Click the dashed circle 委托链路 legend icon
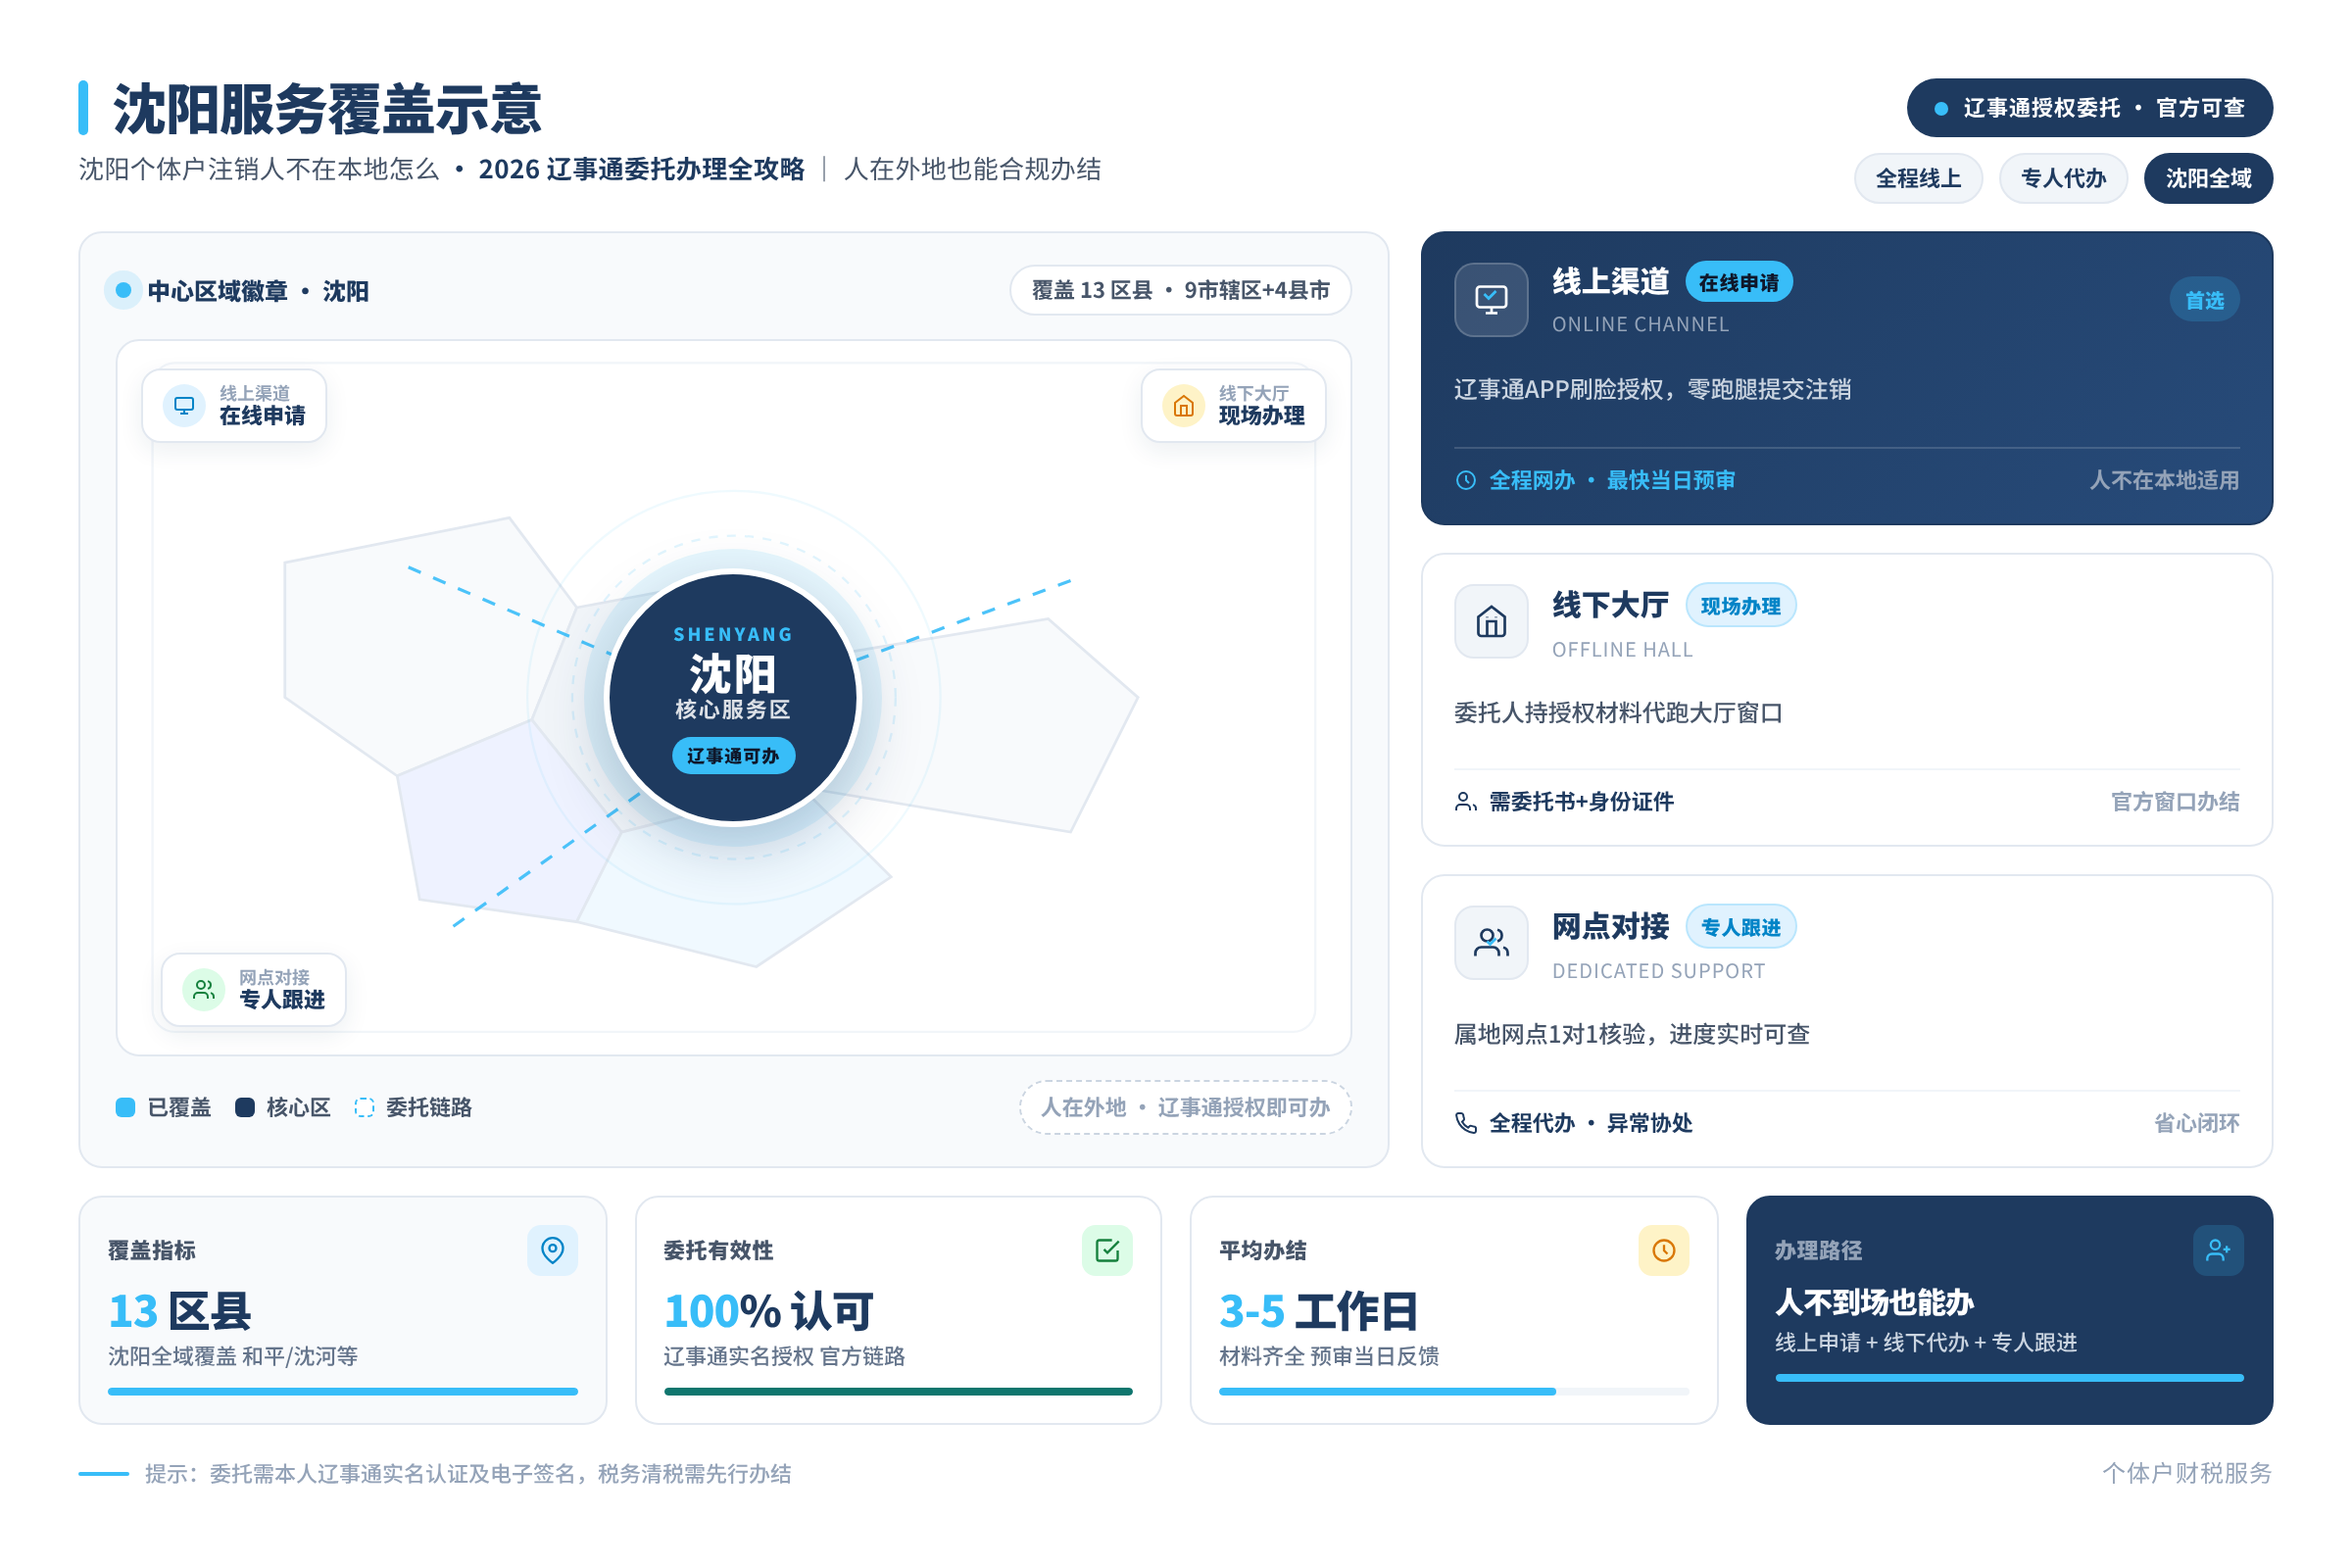 pos(364,1107)
